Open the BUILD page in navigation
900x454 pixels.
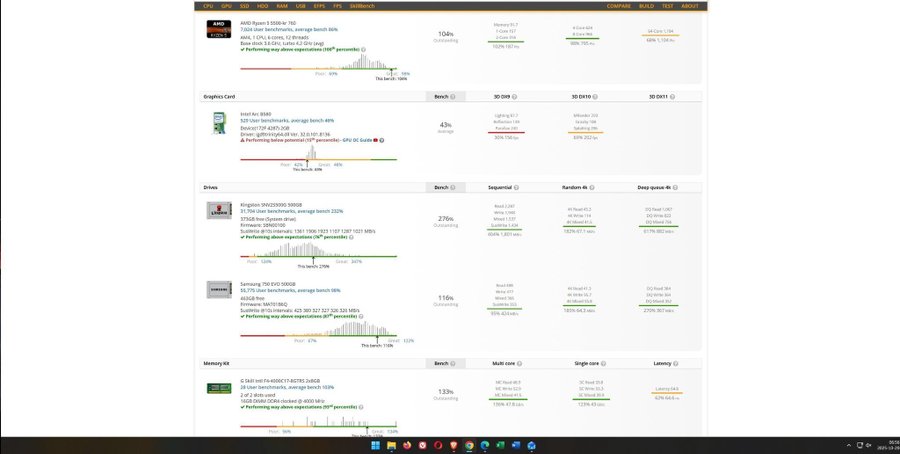pos(646,5)
